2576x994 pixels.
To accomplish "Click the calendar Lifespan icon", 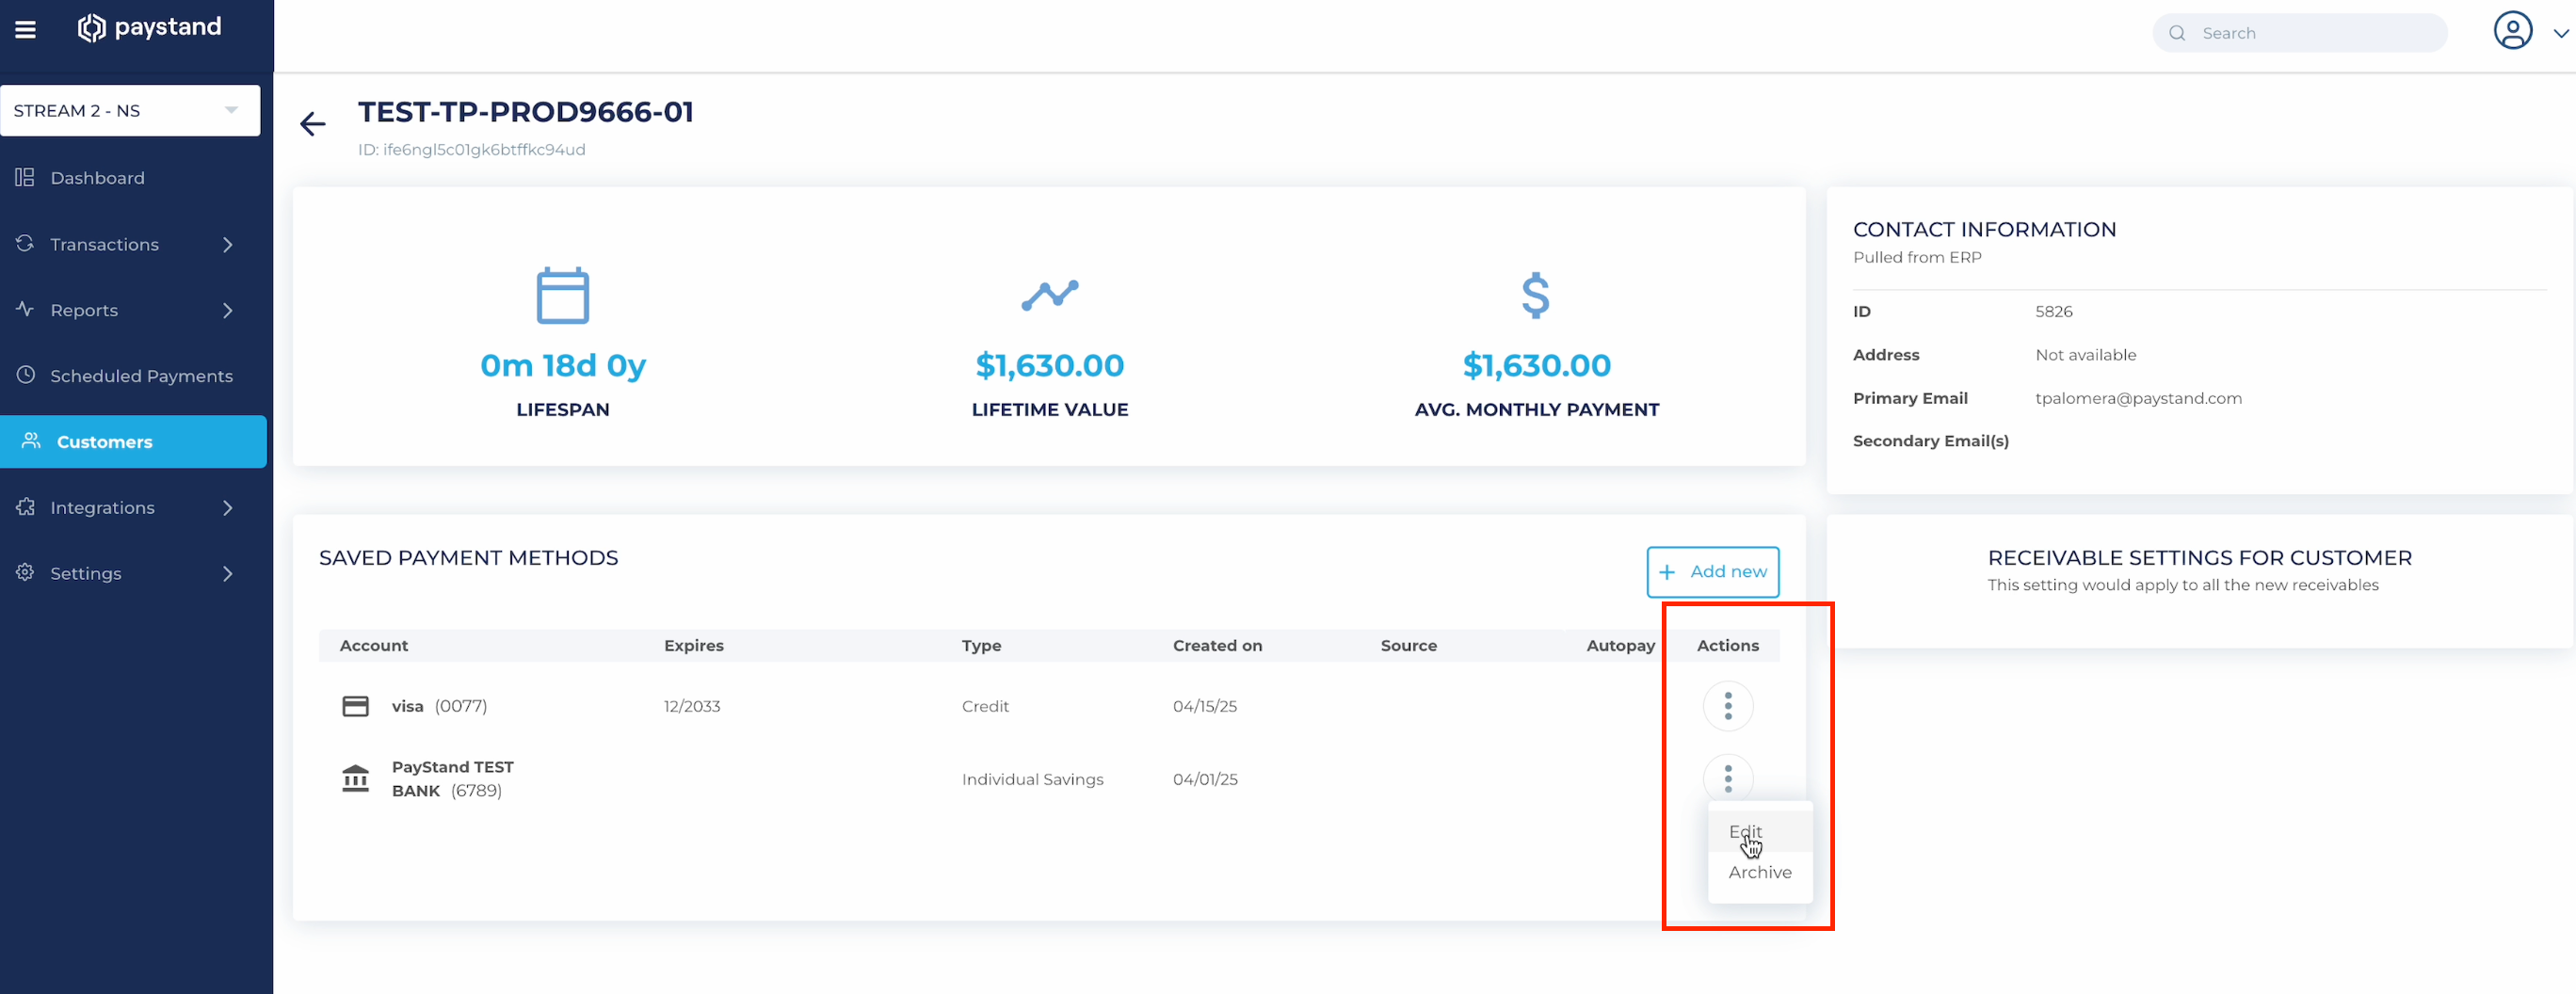I will 562,295.
